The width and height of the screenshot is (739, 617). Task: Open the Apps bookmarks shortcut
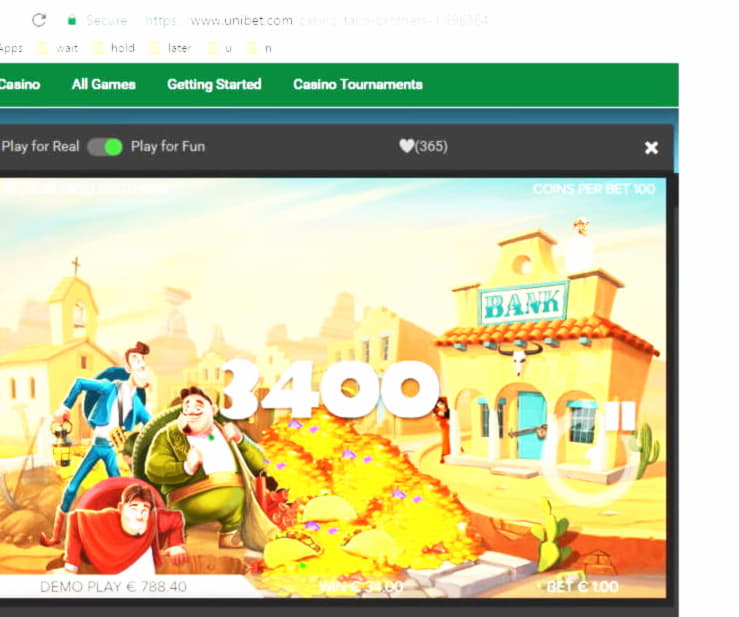tap(11, 48)
